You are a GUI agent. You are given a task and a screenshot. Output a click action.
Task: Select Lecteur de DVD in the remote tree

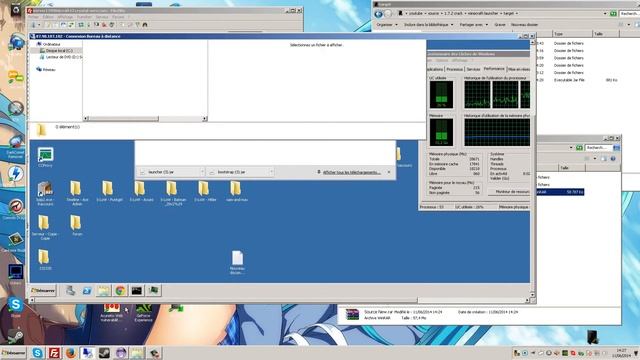pyautogui.click(x=61, y=57)
